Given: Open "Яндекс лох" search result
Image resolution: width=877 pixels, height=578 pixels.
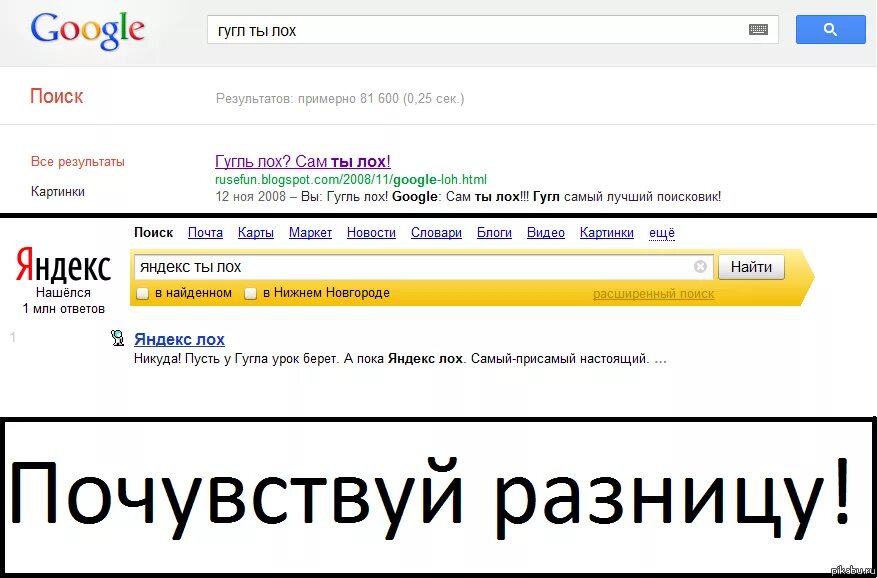Looking at the screenshot, I should coord(180,339).
